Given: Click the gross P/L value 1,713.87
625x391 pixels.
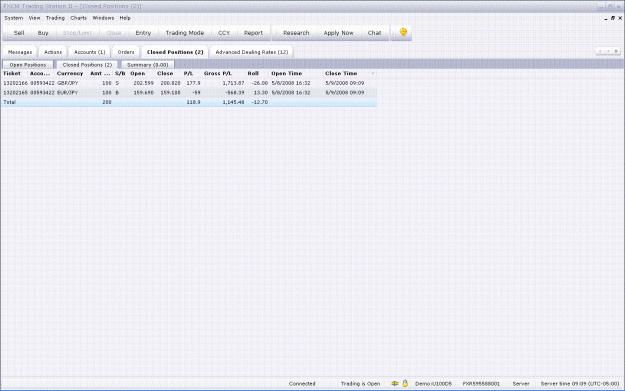Looking at the screenshot, I should [233, 83].
